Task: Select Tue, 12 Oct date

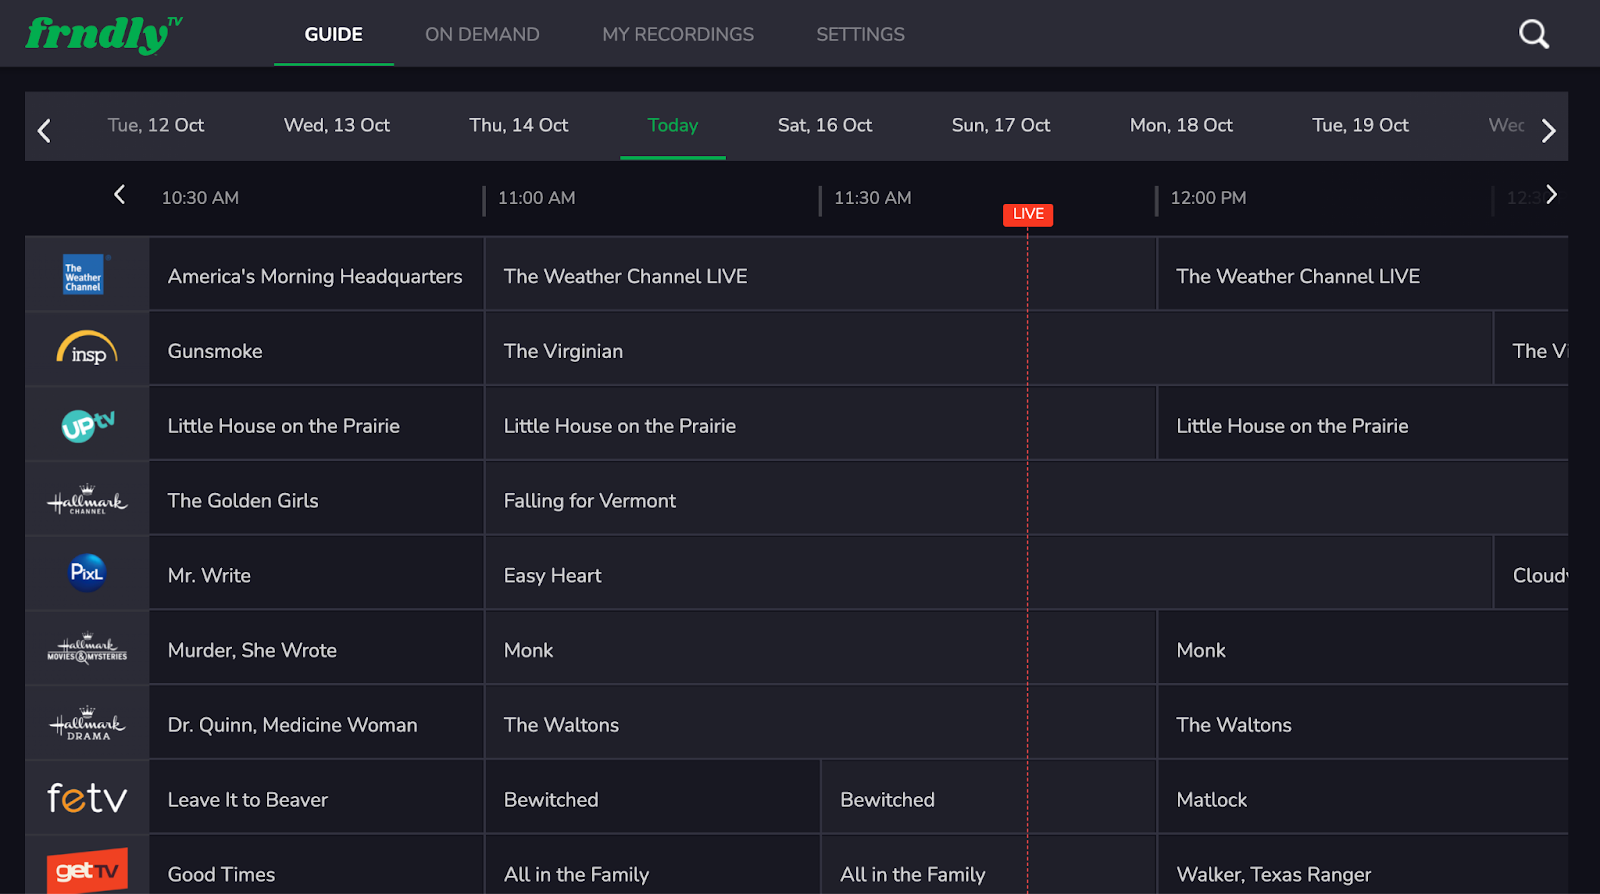Action: (x=156, y=125)
